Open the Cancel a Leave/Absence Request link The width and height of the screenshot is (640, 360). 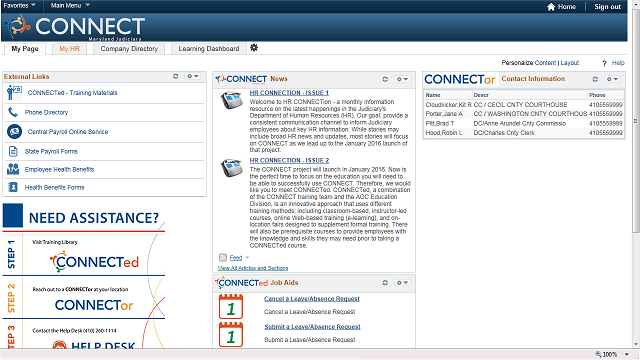tap(312, 299)
